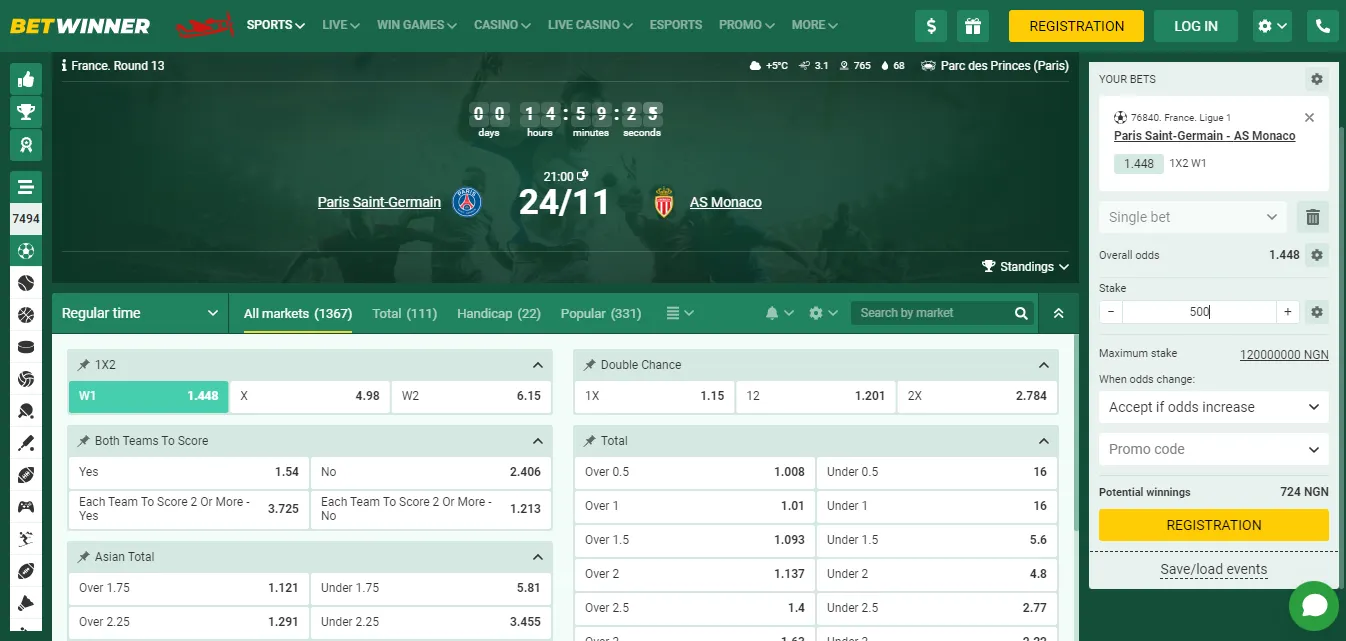Open promotions via the gift icon

[973, 26]
